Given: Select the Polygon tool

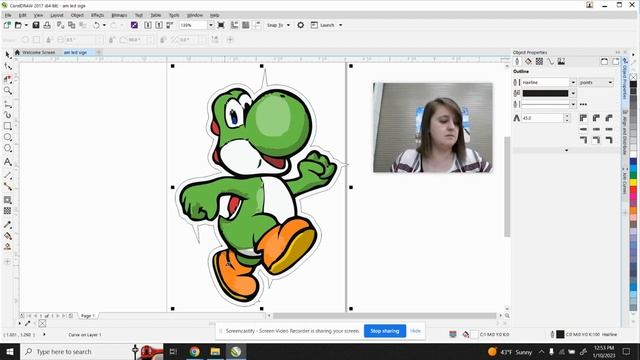Looking at the screenshot, I should tap(8, 148).
